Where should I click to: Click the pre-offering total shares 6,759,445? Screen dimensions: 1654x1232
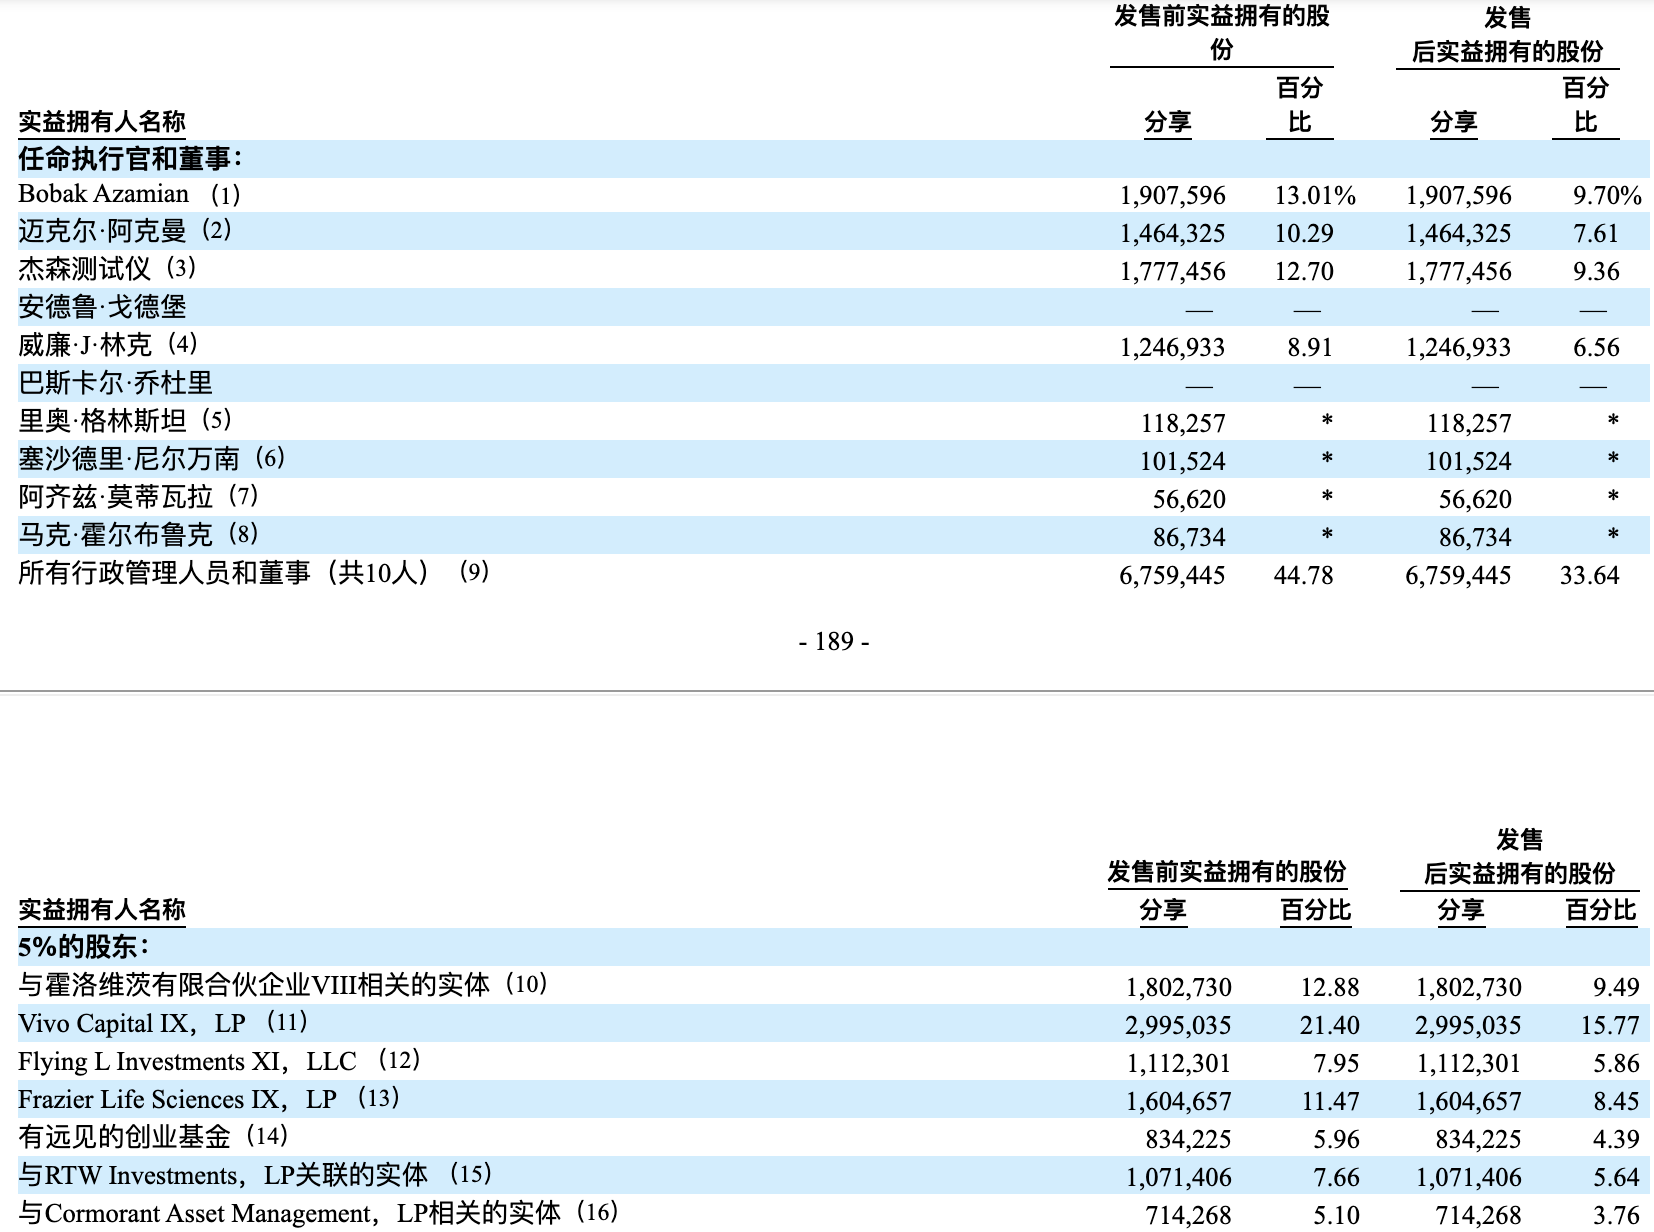pos(1172,576)
